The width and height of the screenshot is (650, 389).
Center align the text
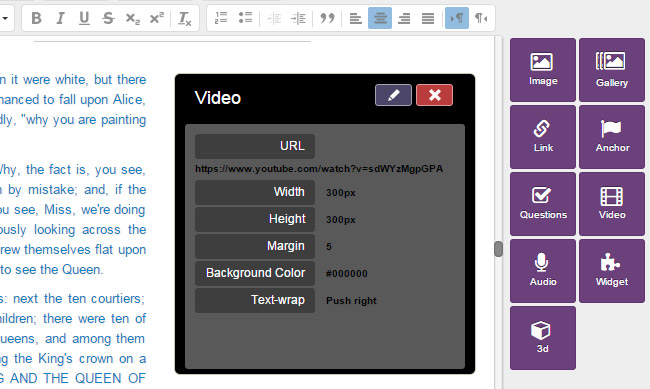[380, 18]
